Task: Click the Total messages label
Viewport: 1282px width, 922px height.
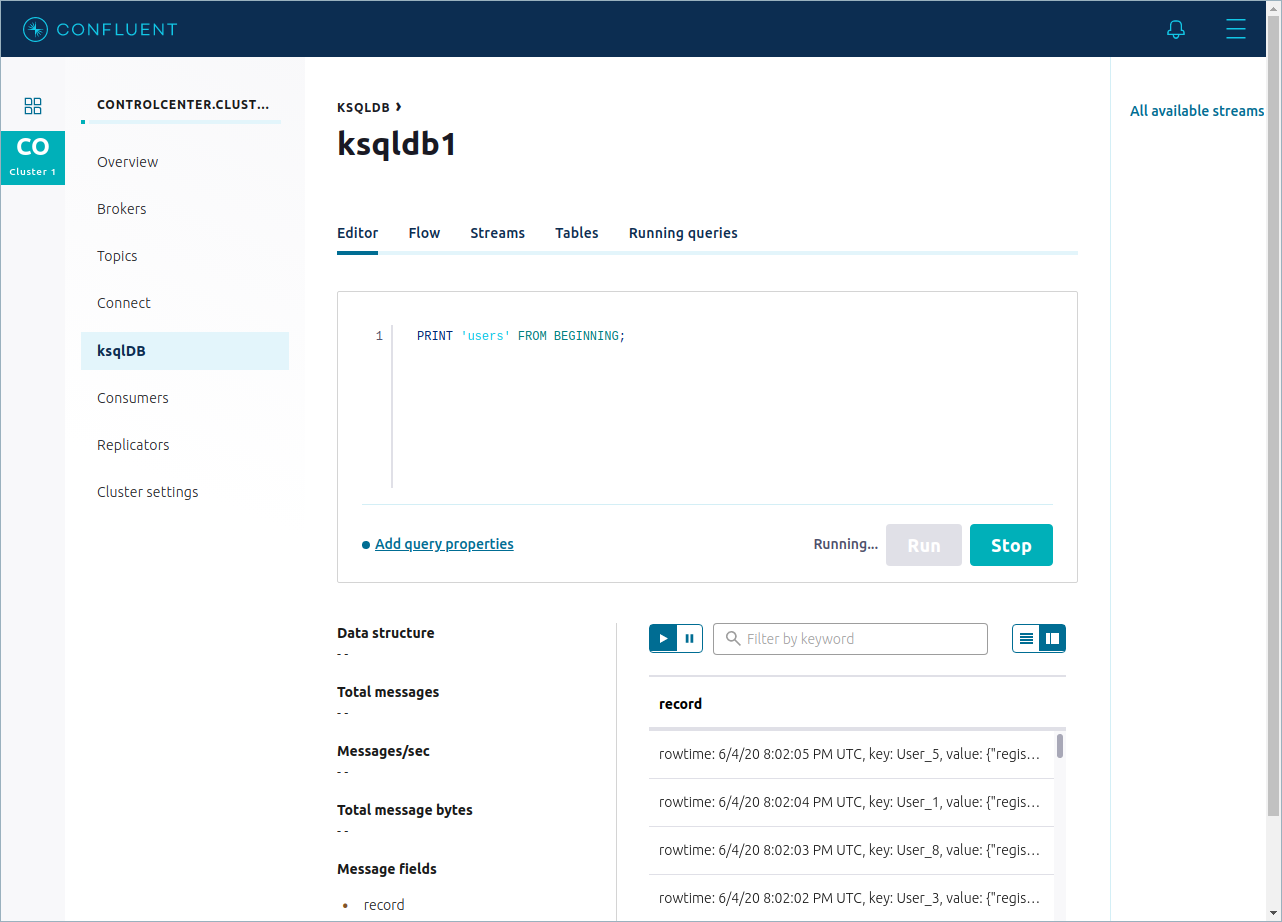Action: tap(388, 692)
